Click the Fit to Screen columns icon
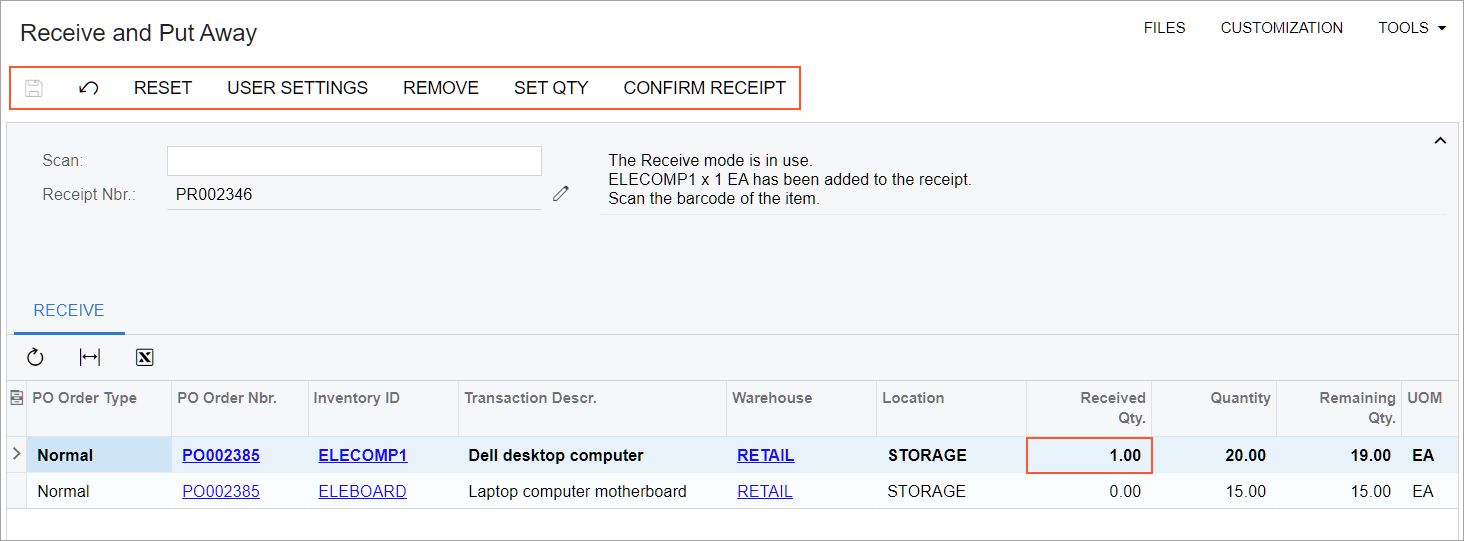Screen dimensions: 1464x541 point(90,357)
